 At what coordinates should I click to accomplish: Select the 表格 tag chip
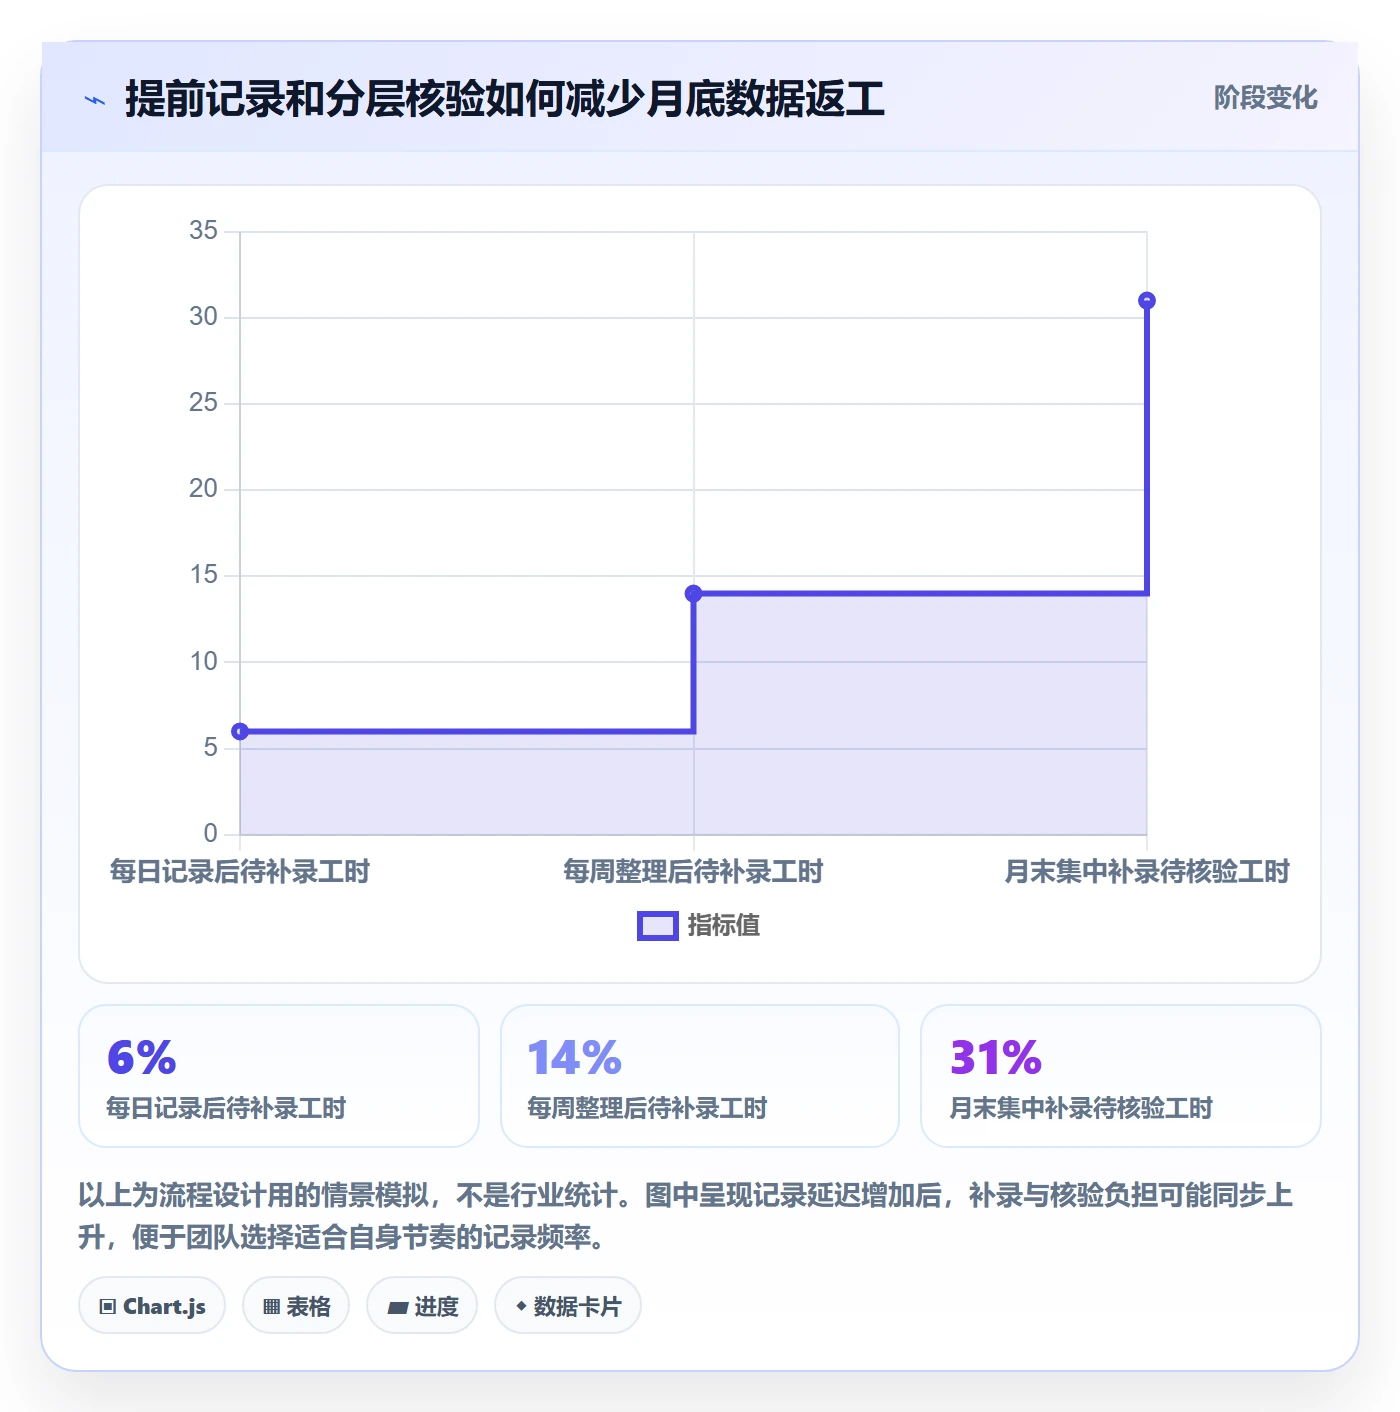(x=296, y=1306)
